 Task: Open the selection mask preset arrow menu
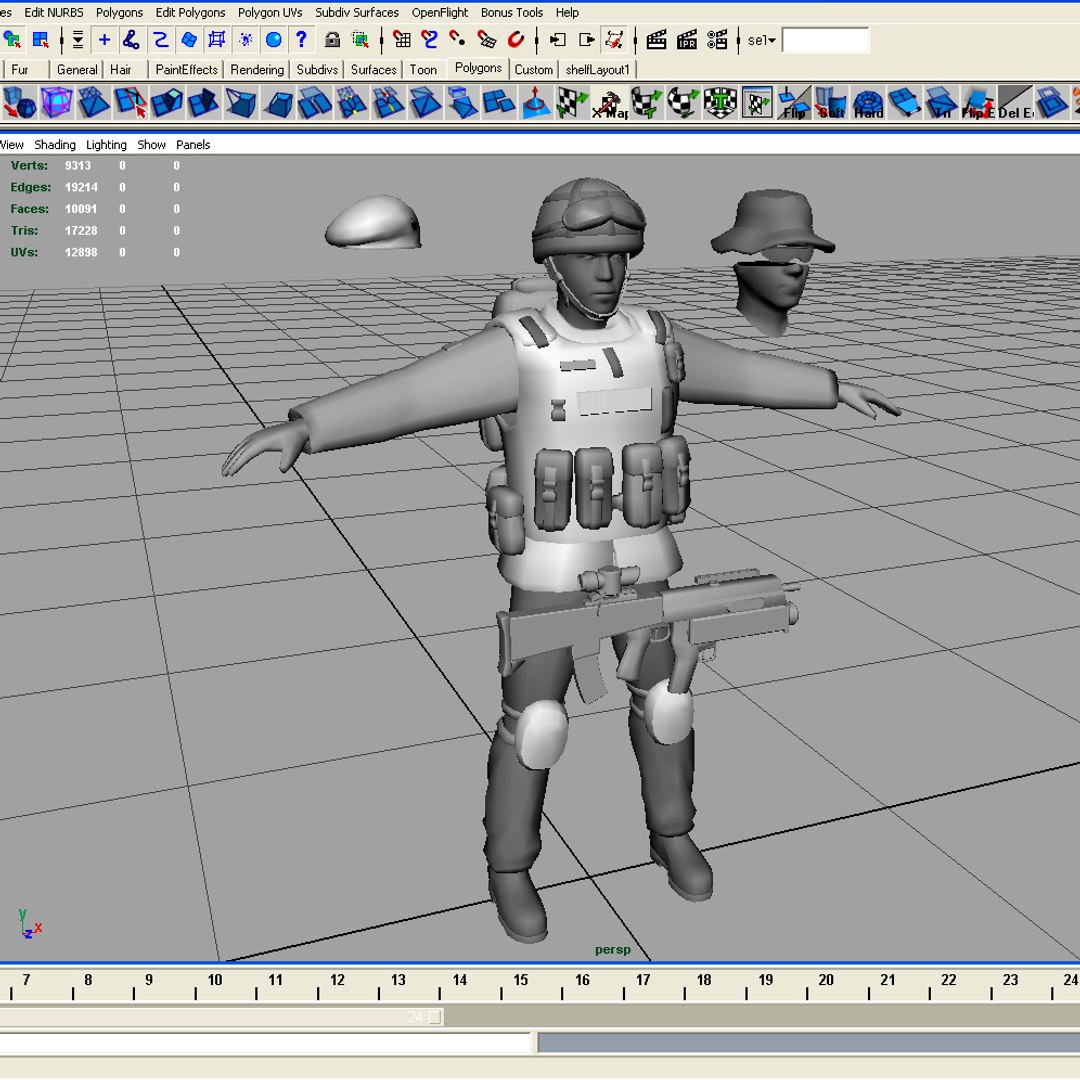pyautogui.click(x=78, y=40)
